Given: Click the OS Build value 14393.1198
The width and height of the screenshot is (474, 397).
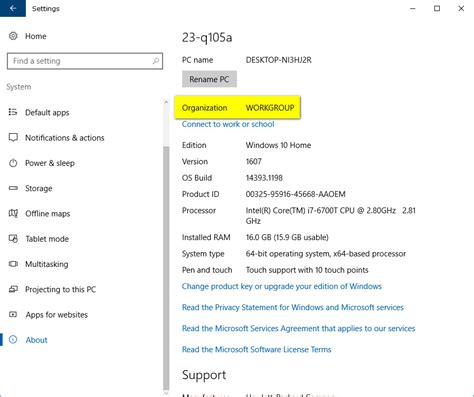Looking at the screenshot, I should click(x=264, y=178).
